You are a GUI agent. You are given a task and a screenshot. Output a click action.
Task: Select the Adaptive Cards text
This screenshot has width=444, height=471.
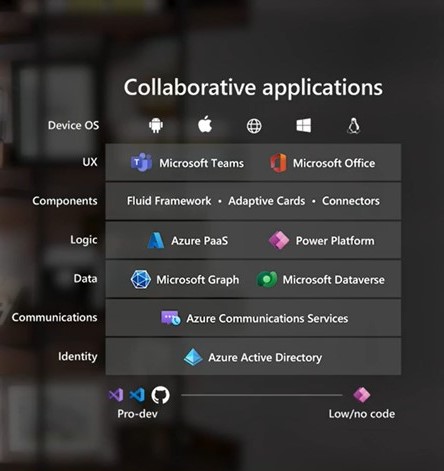point(267,201)
